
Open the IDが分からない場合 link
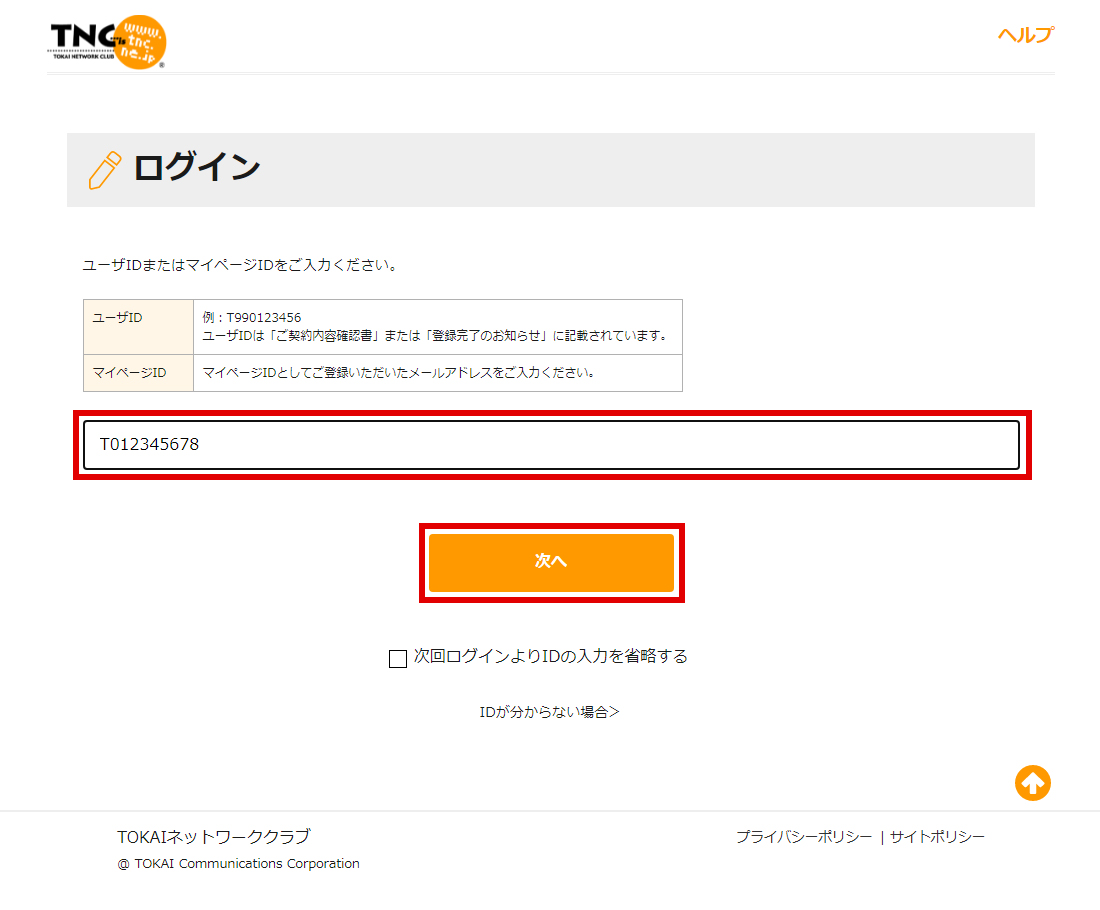click(549, 712)
